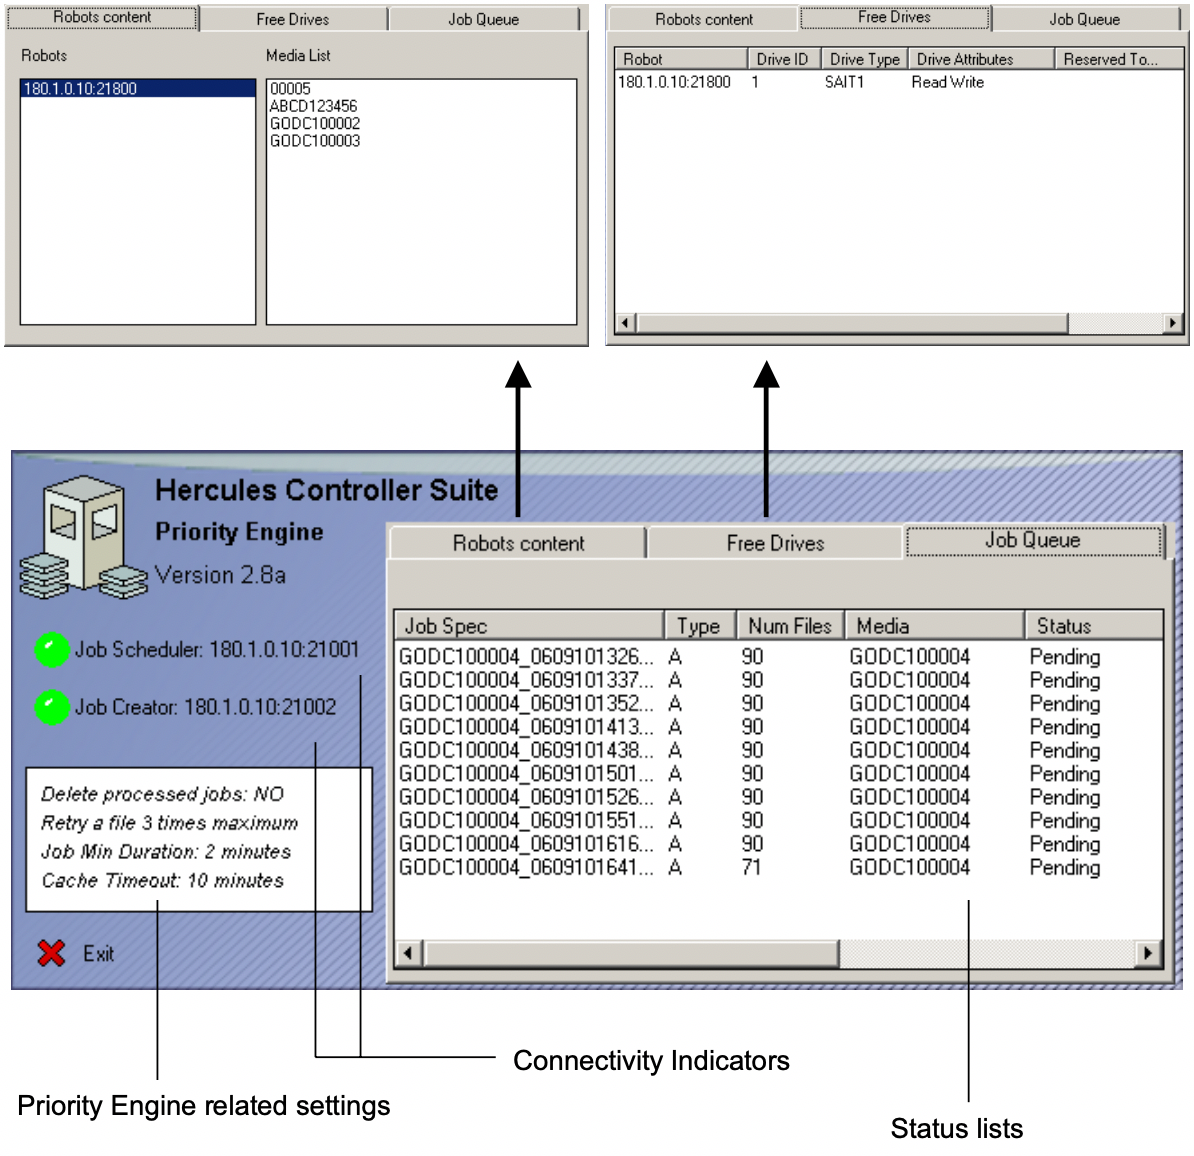Screen dimensions: 1194x1156
Task: Select media GODC100003 in Media List
Action: [x=314, y=141]
